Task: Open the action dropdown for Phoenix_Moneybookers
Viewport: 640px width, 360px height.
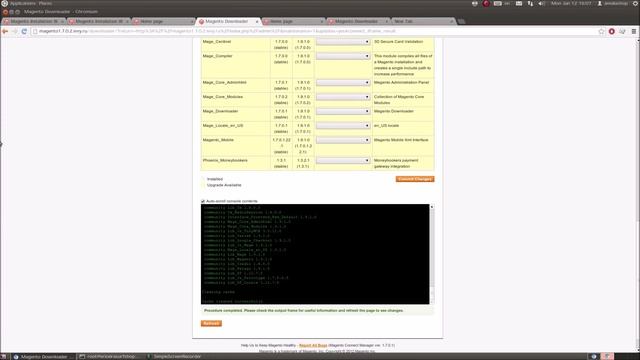Action: pyautogui.click(x=343, y=160)
